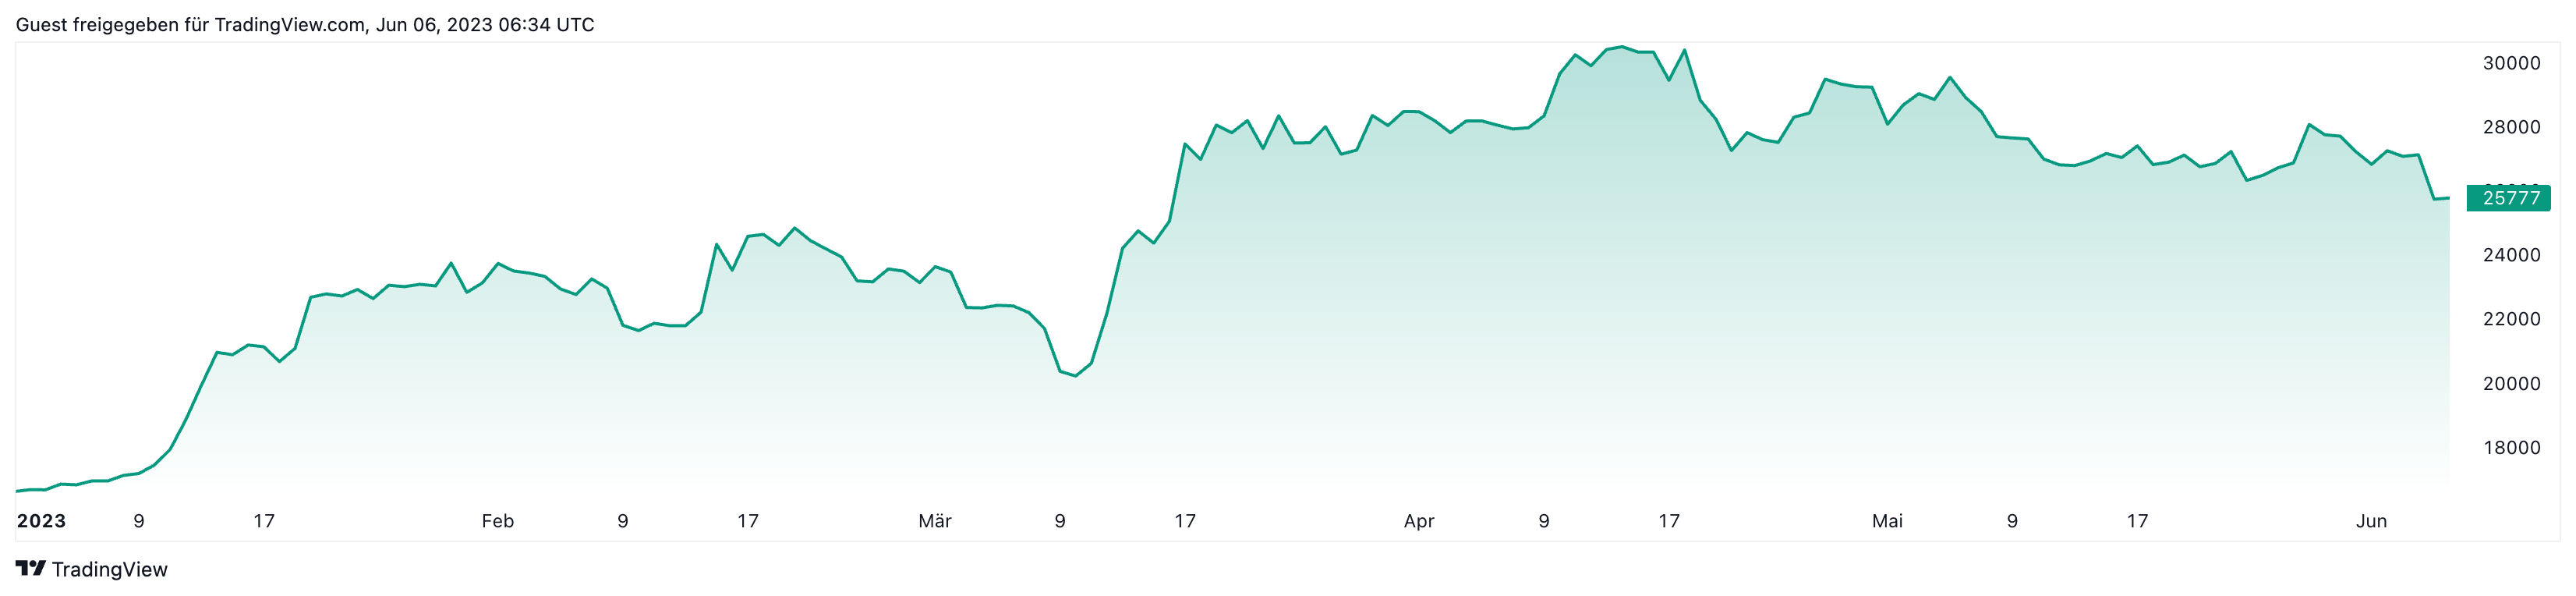Click the last data point of the line

click(x=2448, y=198)
